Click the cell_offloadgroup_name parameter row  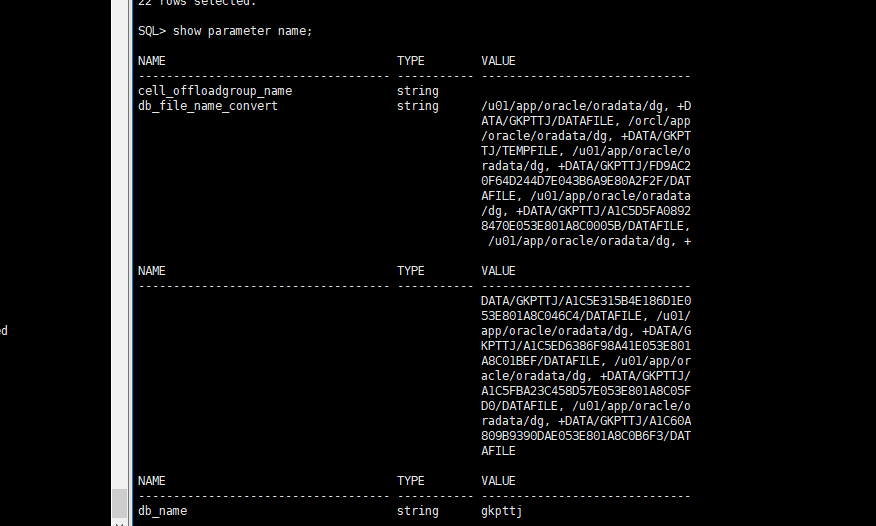click(x=215, y=91)
